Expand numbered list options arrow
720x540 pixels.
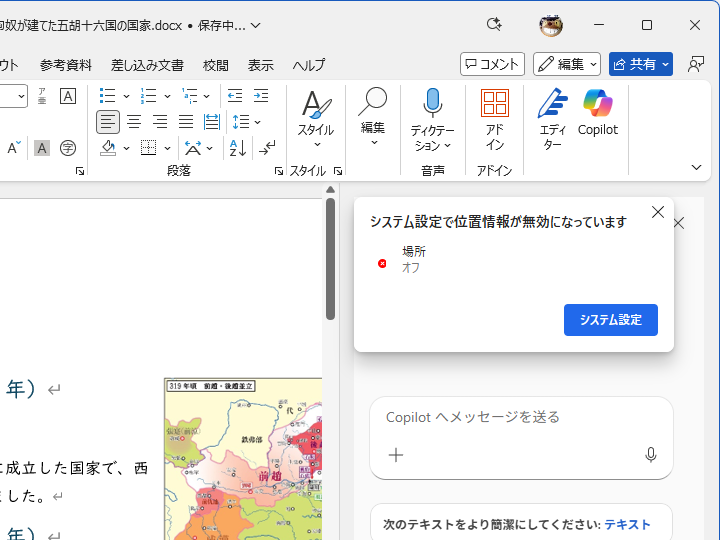point(167,96)
